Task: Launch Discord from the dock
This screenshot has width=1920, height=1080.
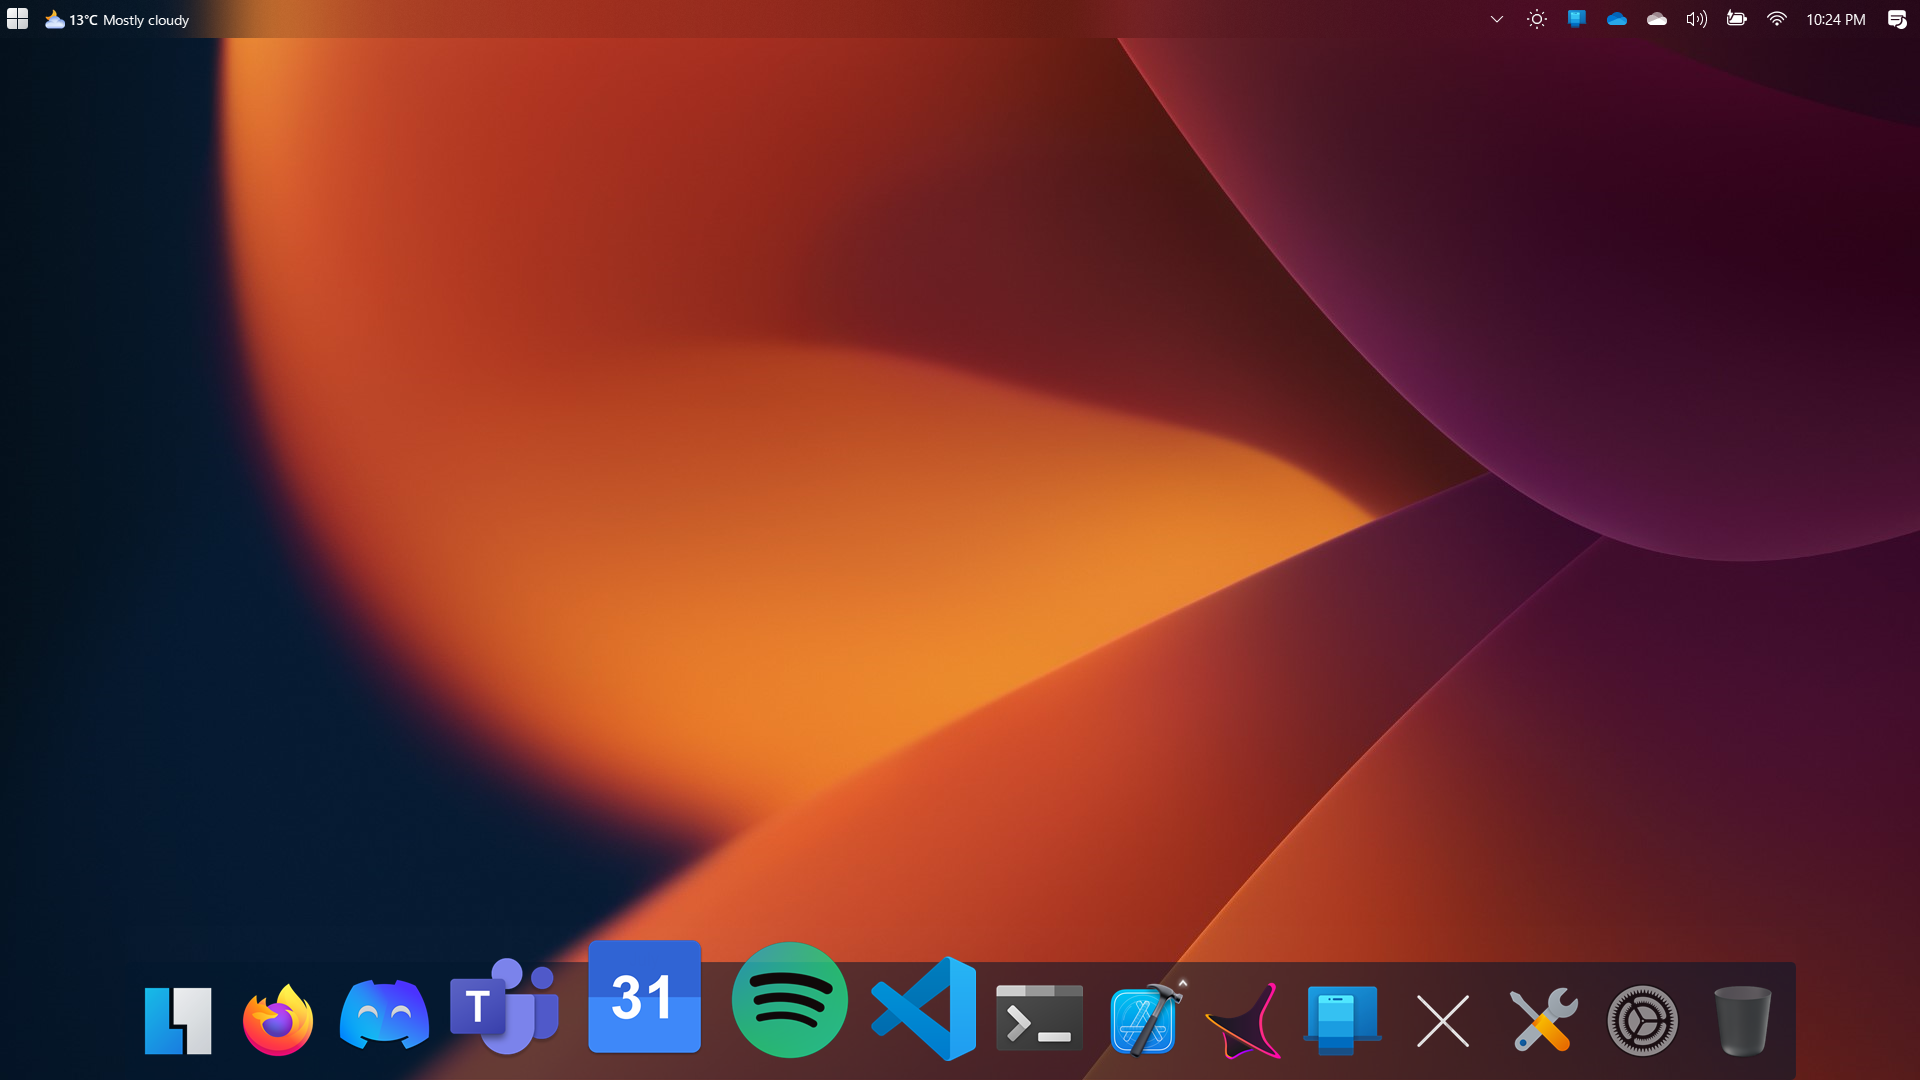Action: pyautogui.click(x=384, y=1015)
